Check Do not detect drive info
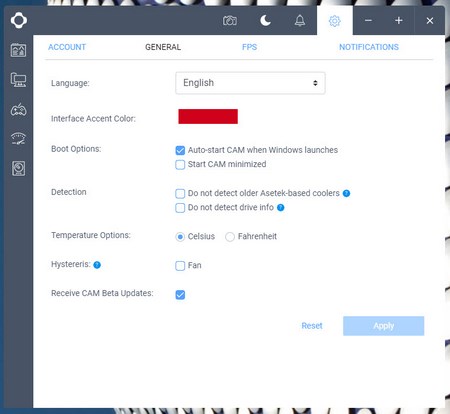450x414 pixels. 180,208
